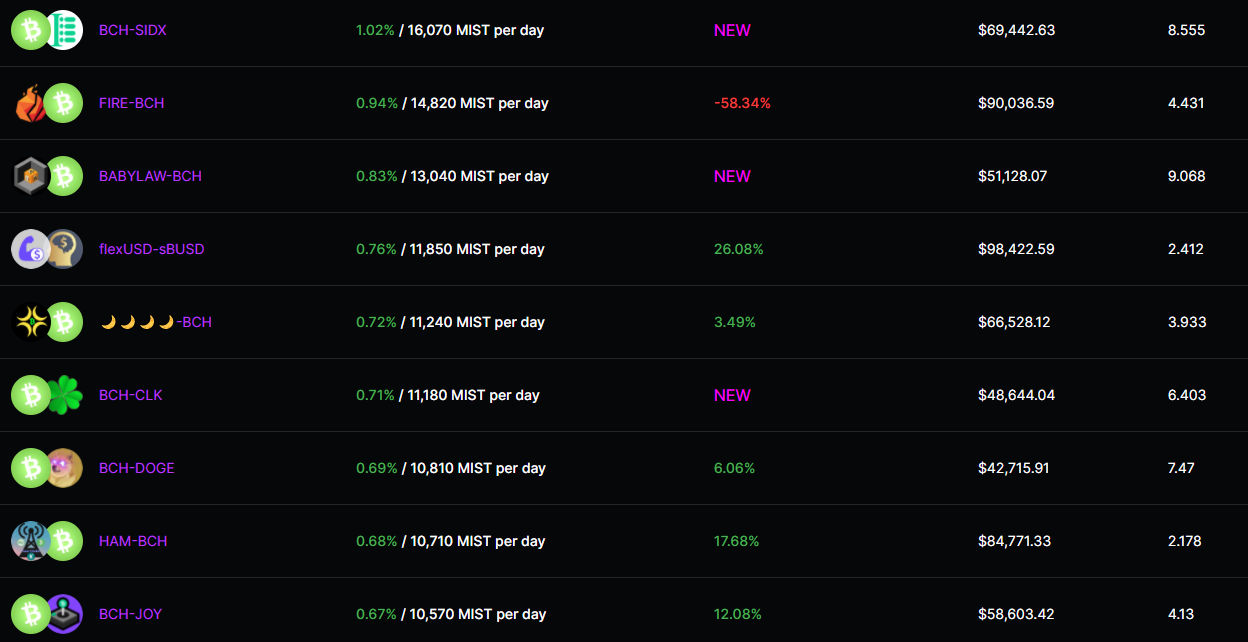The image size is (1248, 642).
Task: Open the flexUSD-sBUSD pair link
Action: click(151, 249)
